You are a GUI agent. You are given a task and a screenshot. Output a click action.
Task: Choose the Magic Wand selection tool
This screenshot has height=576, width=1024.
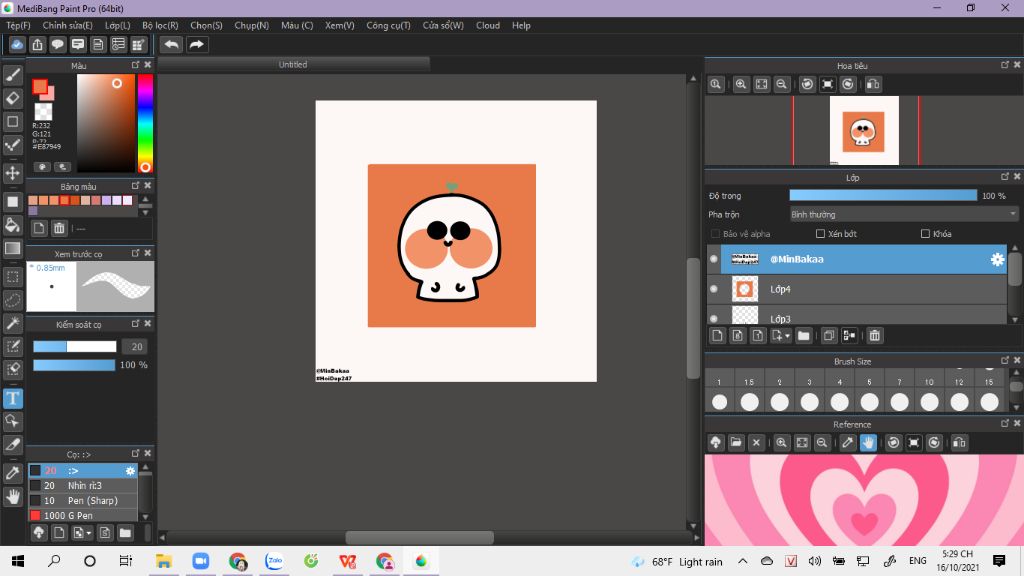13,323
